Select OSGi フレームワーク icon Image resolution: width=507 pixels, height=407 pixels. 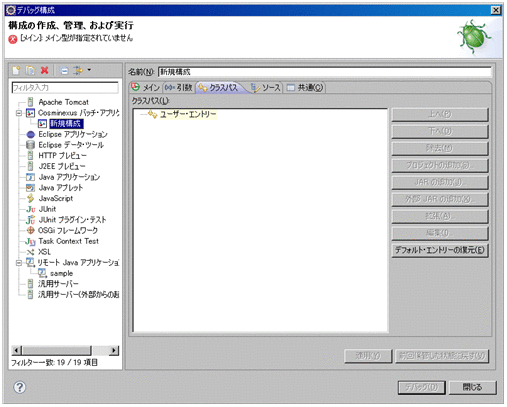[x=30, y=230]
